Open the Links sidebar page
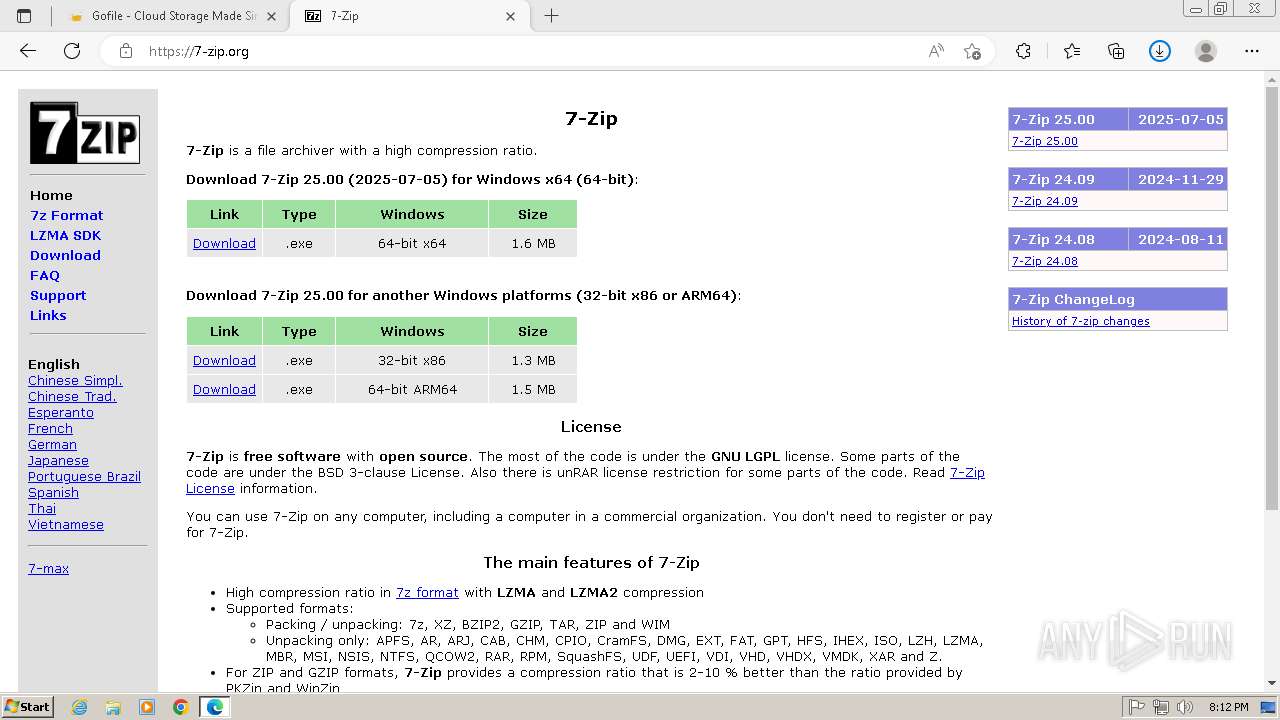The width and height of the screenshot is (1280, 720). [x=48, y=315]
